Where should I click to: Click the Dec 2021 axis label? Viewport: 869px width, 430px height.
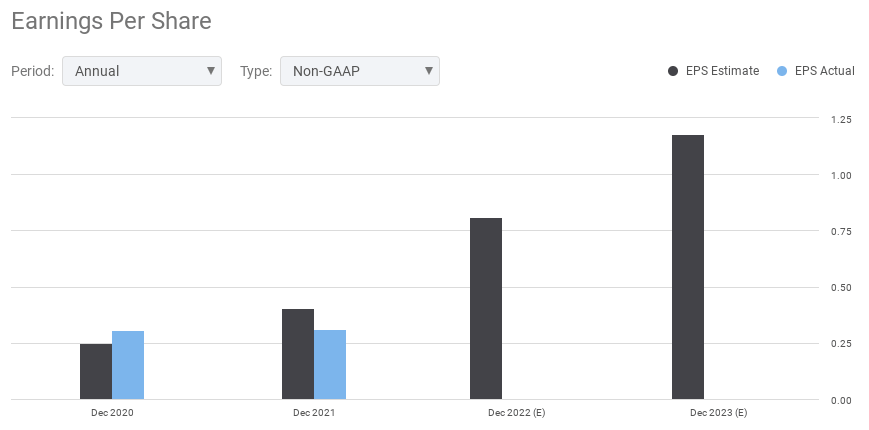[x=314, y=412]
